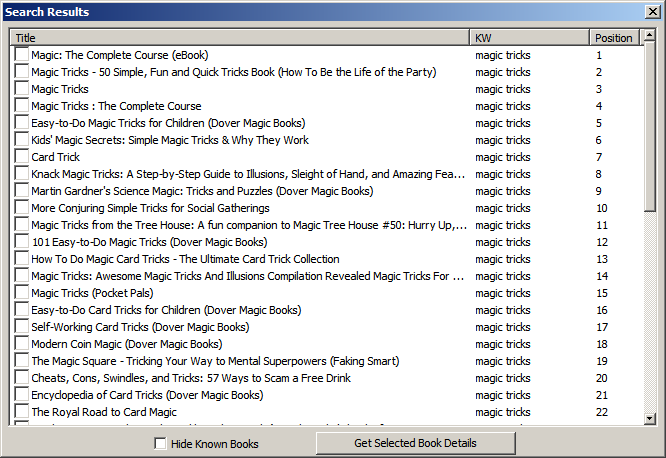
Task: Sort by the Position column header
Action: 614,38
